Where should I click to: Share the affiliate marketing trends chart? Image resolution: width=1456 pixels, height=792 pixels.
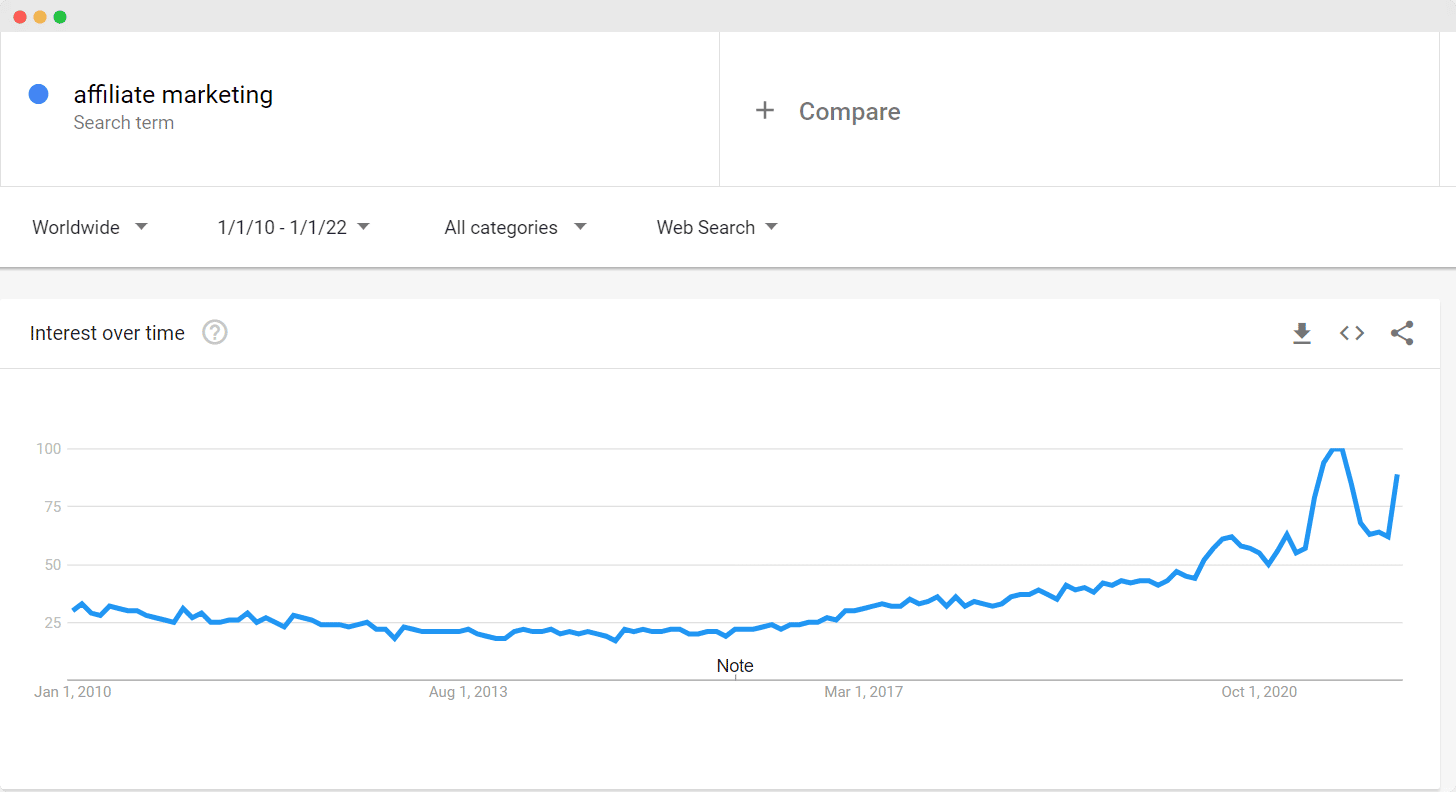1401,333
